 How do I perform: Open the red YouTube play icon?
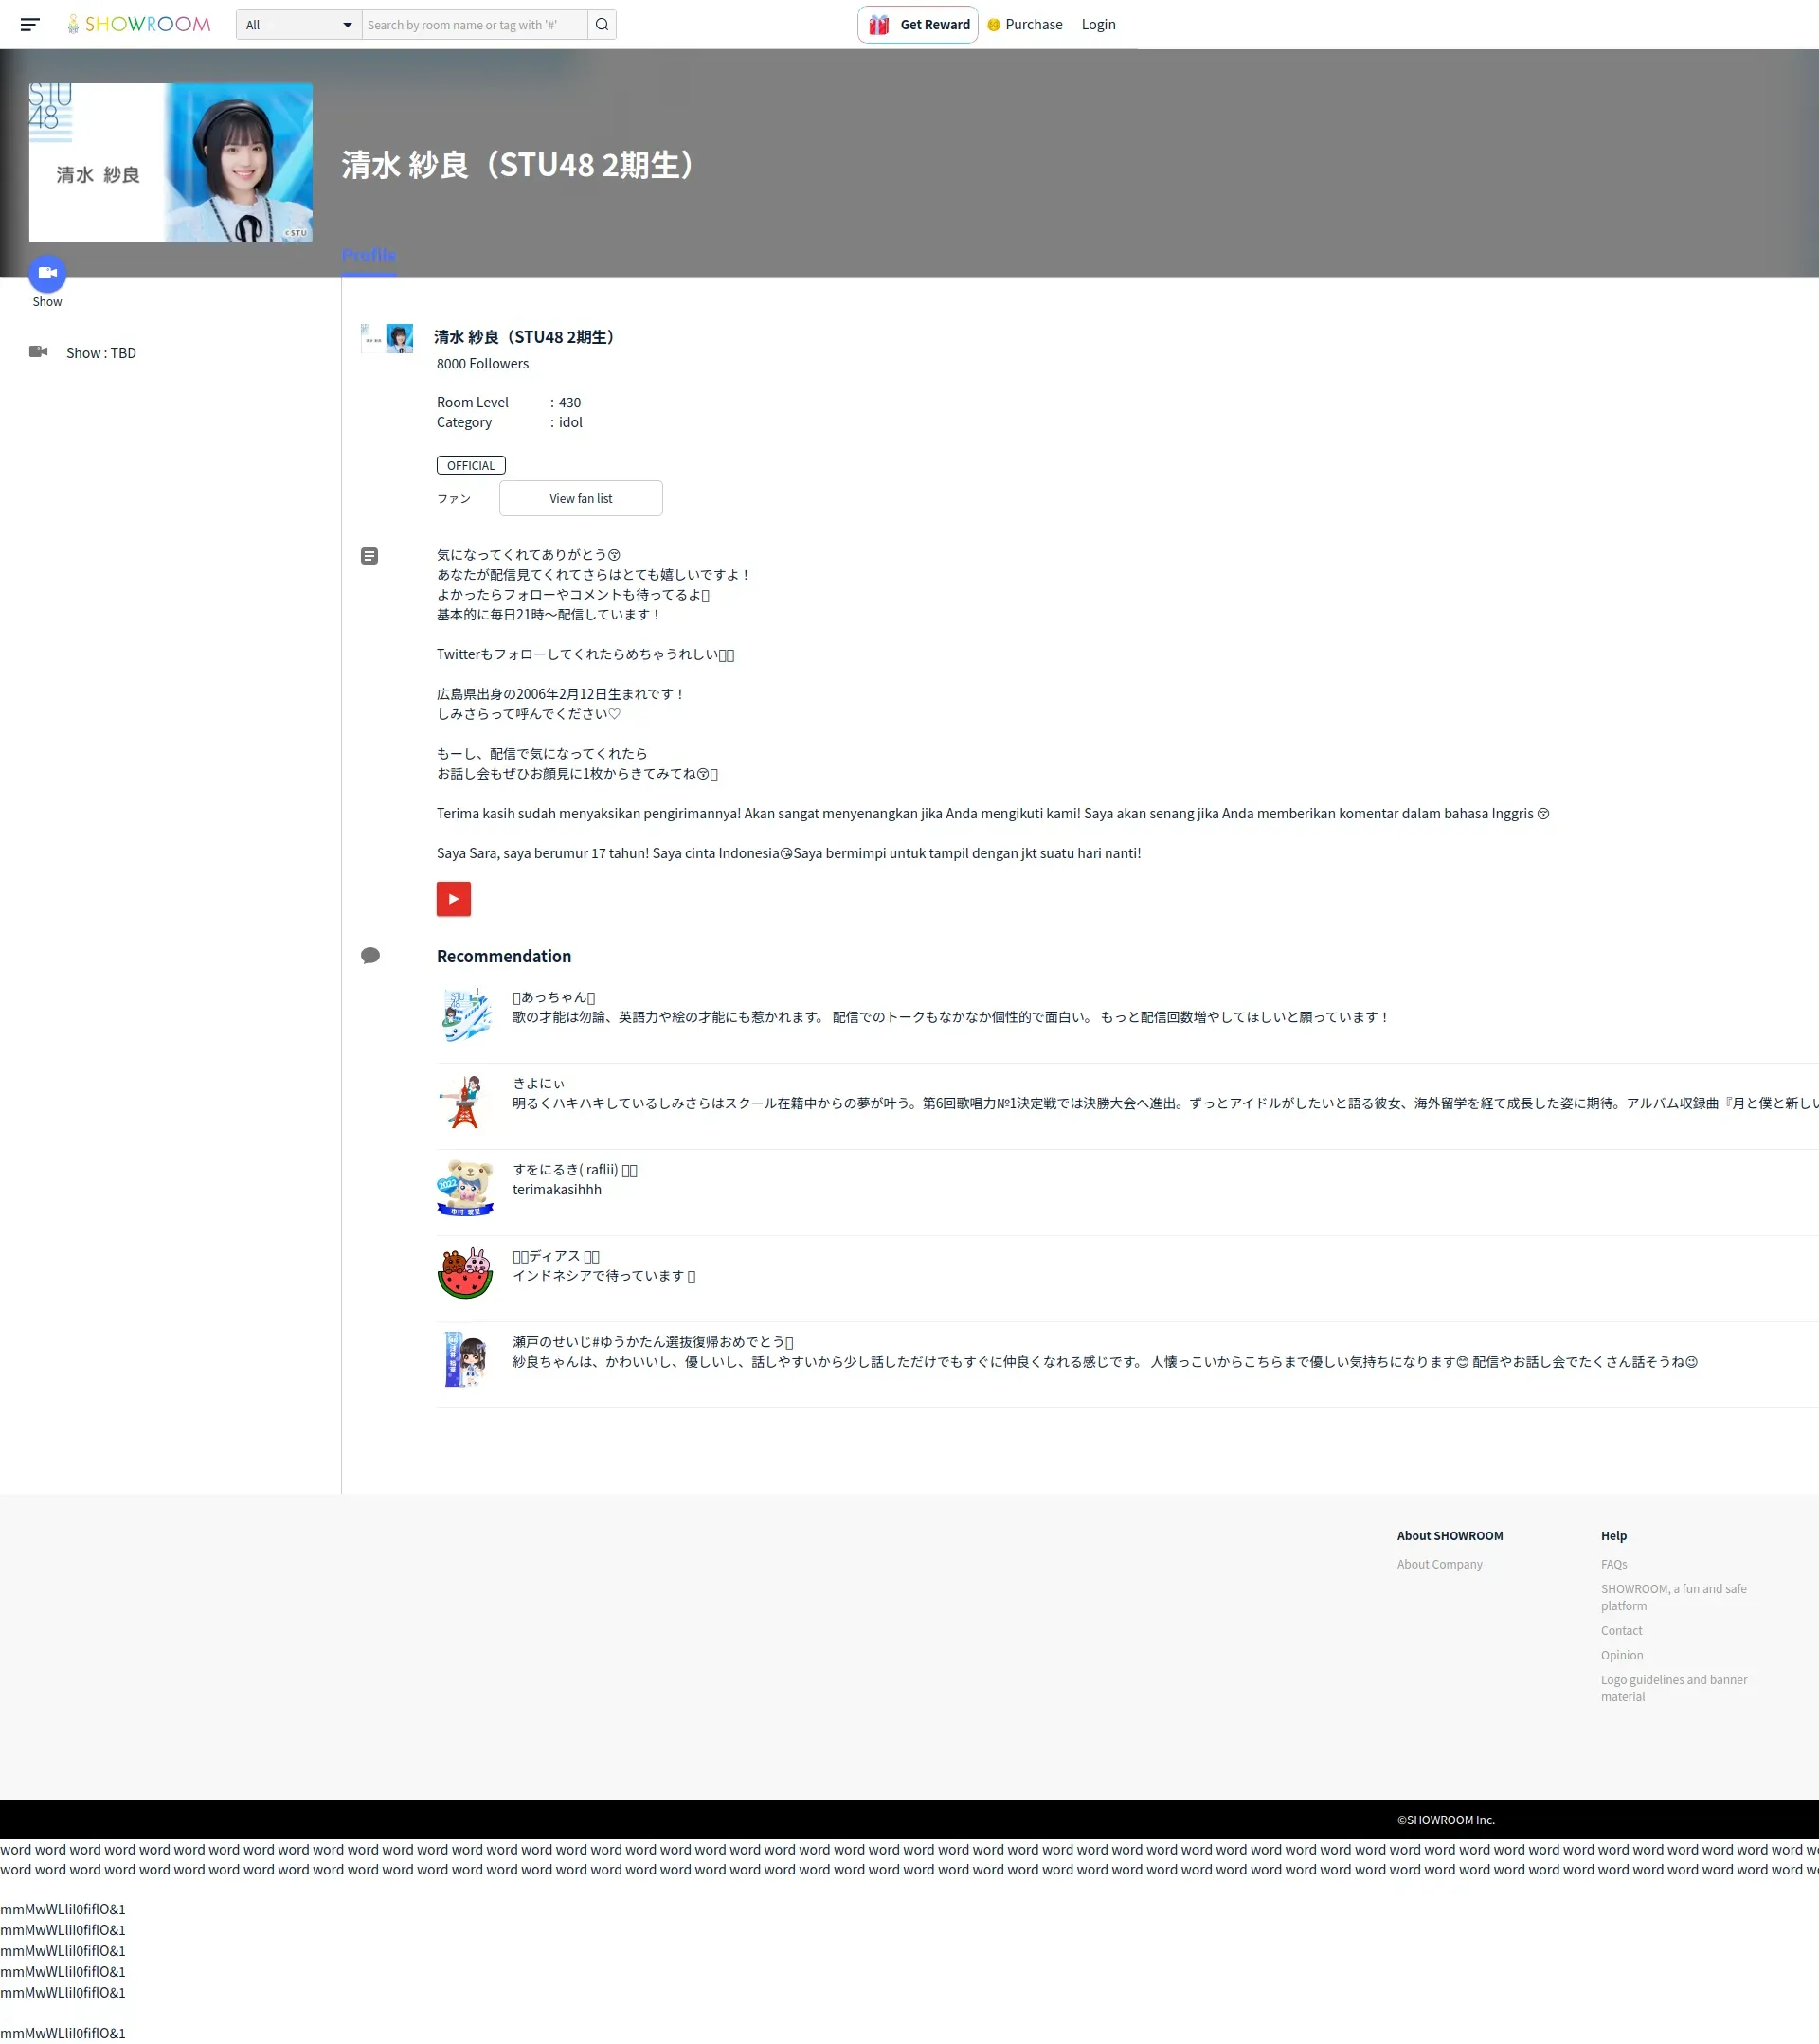pos(453,898)
